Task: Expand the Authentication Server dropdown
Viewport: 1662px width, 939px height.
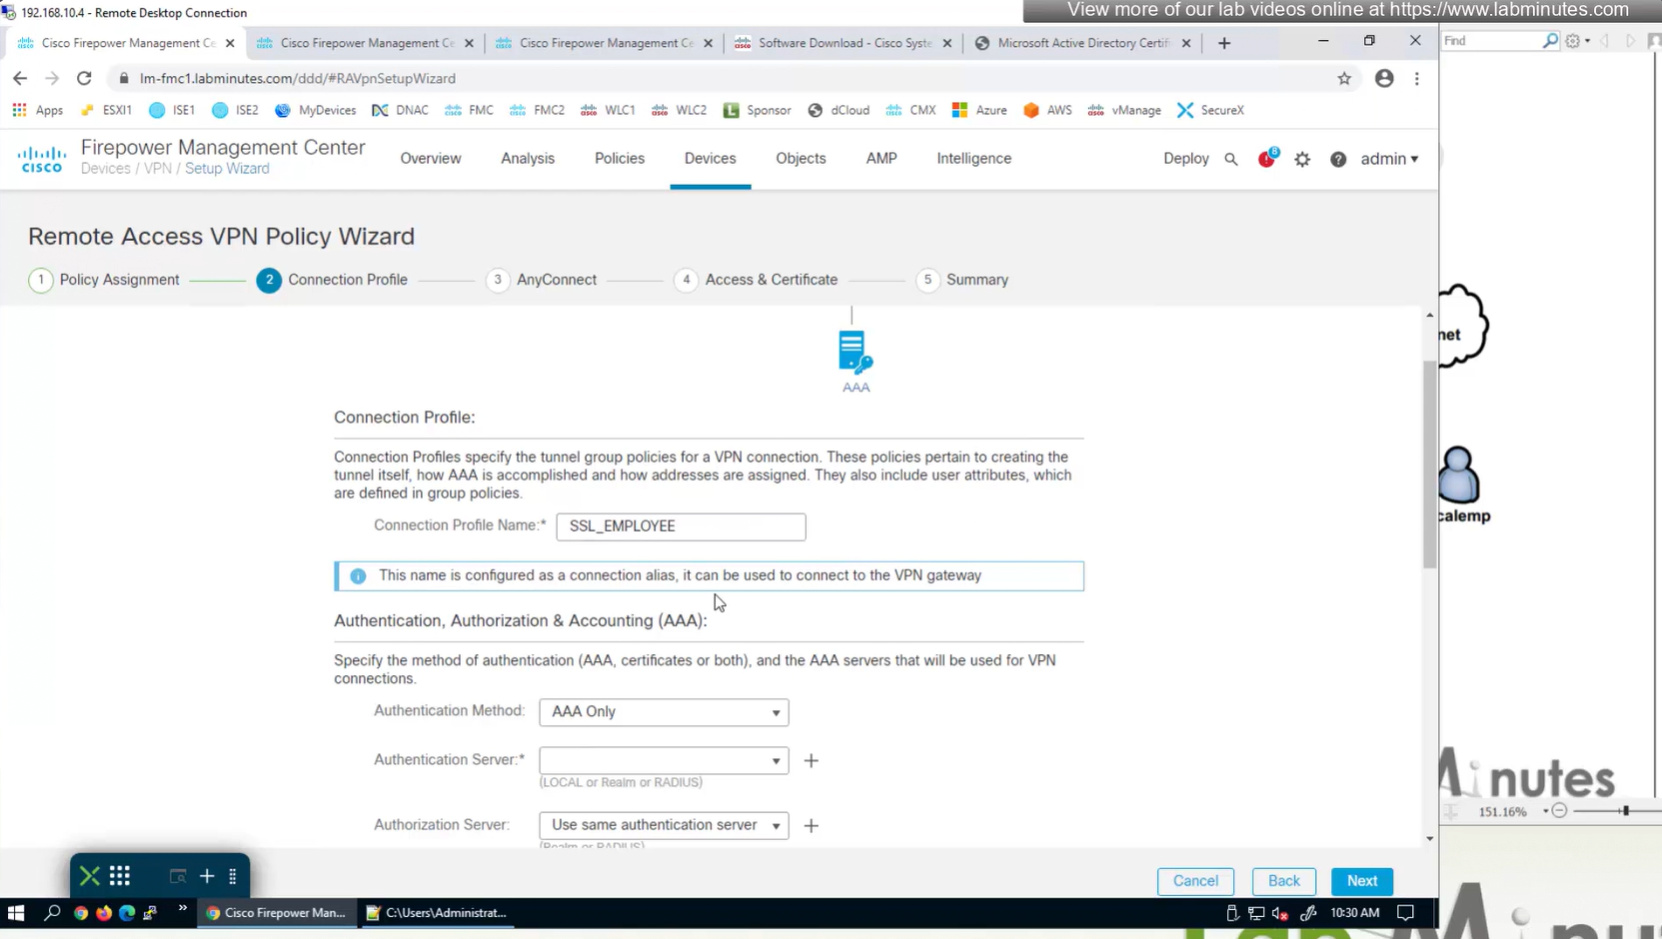Action: 664,761
